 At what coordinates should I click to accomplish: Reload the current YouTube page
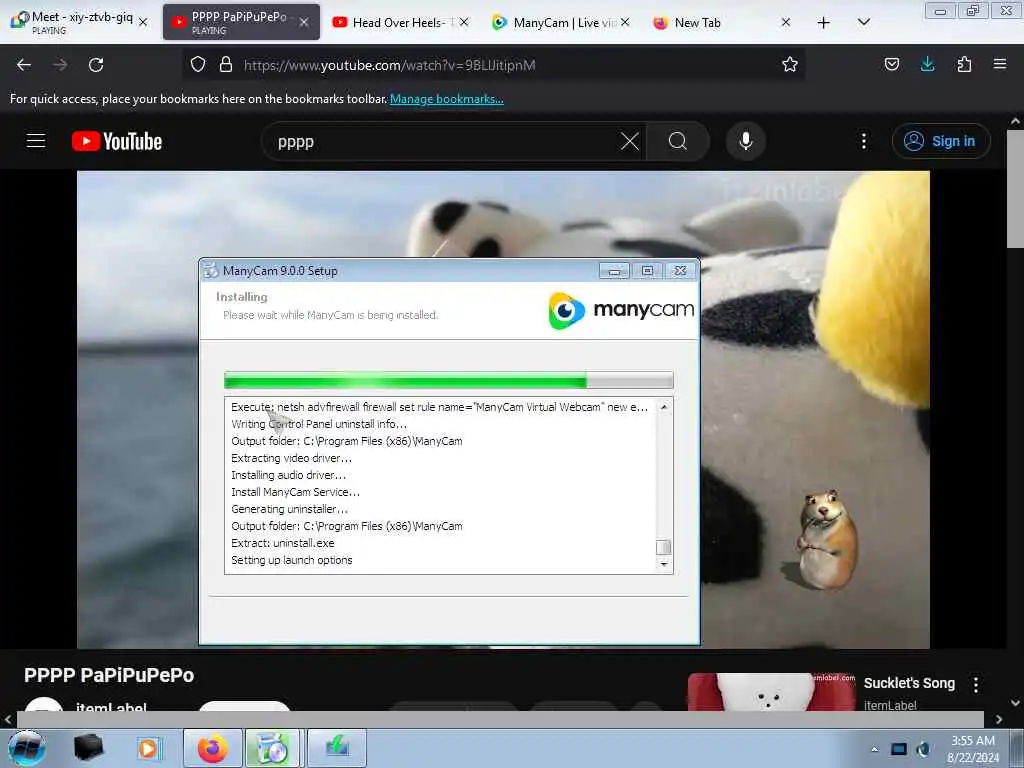tap(96, 65)
